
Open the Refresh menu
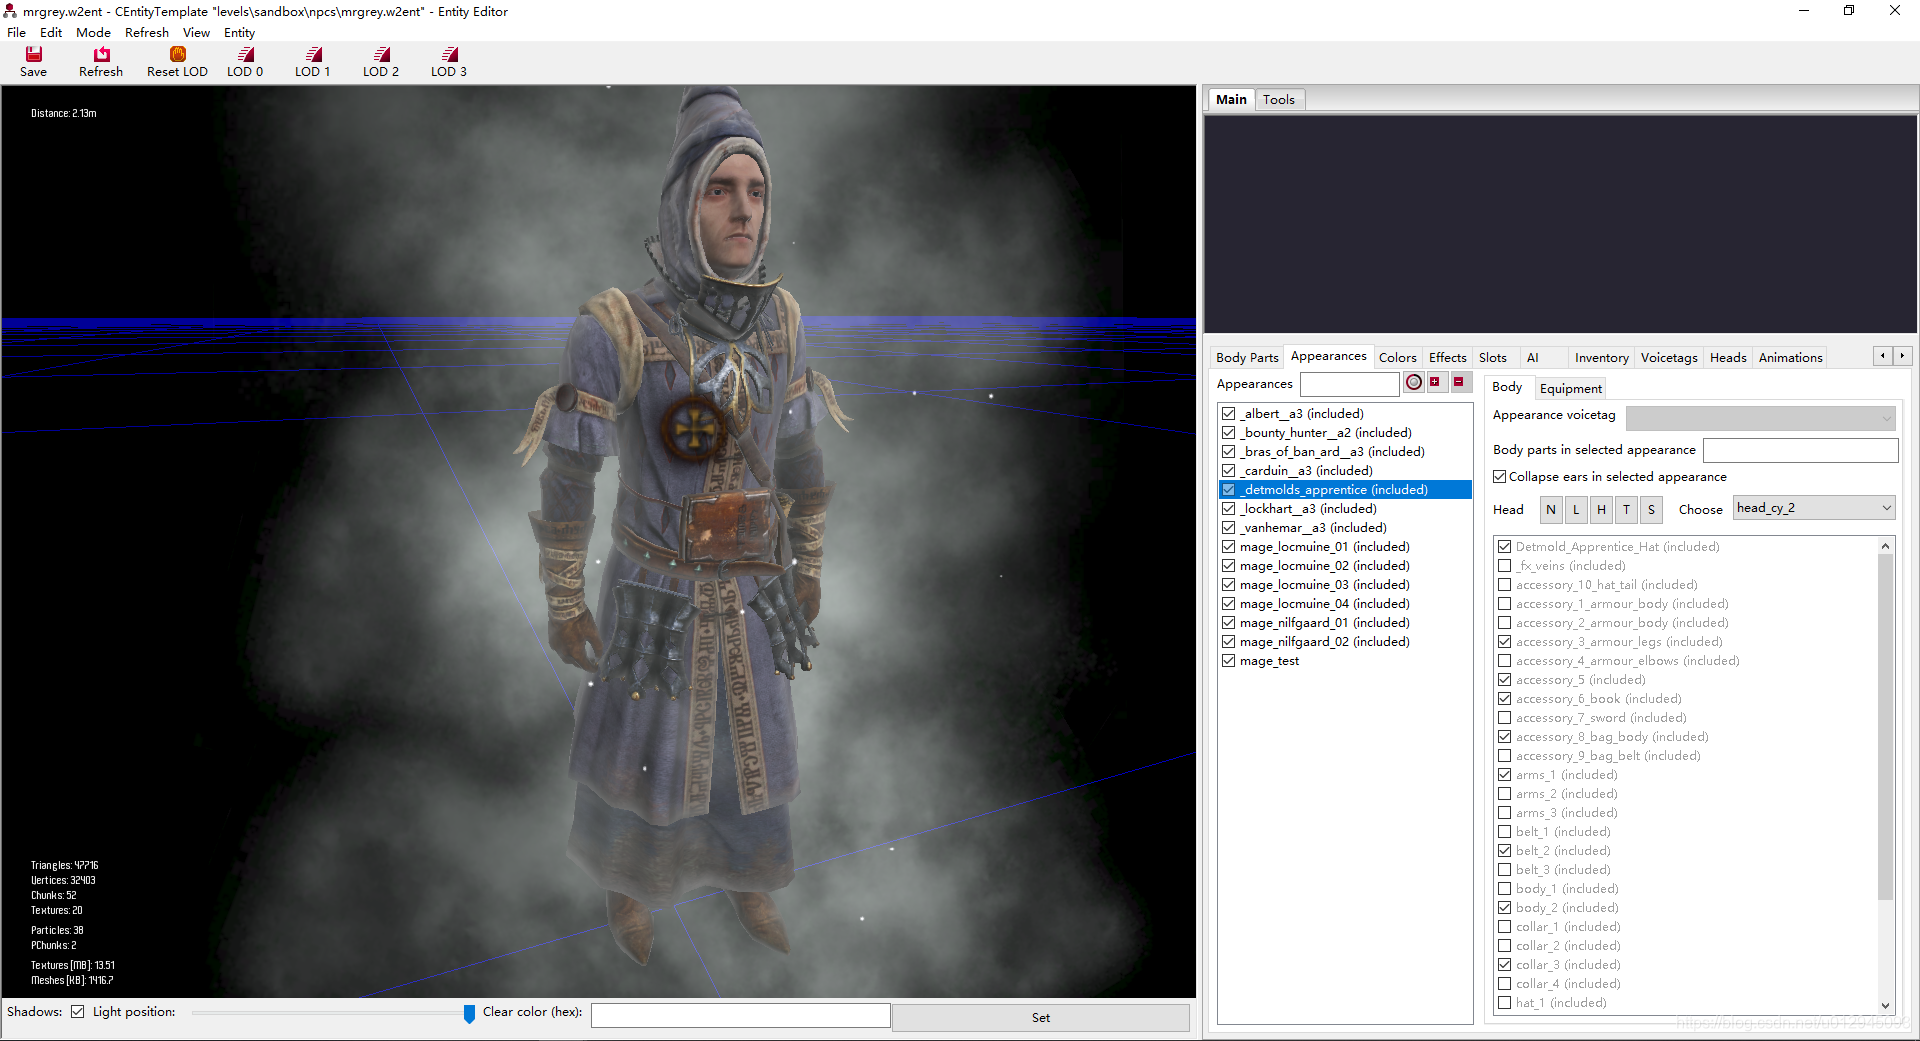click(x=147, y=33)
